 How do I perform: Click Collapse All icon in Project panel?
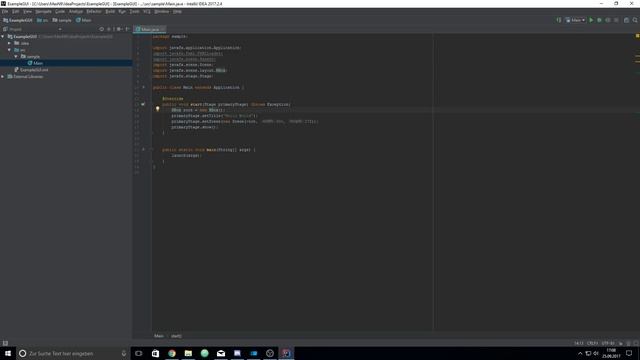click(109, 29)
